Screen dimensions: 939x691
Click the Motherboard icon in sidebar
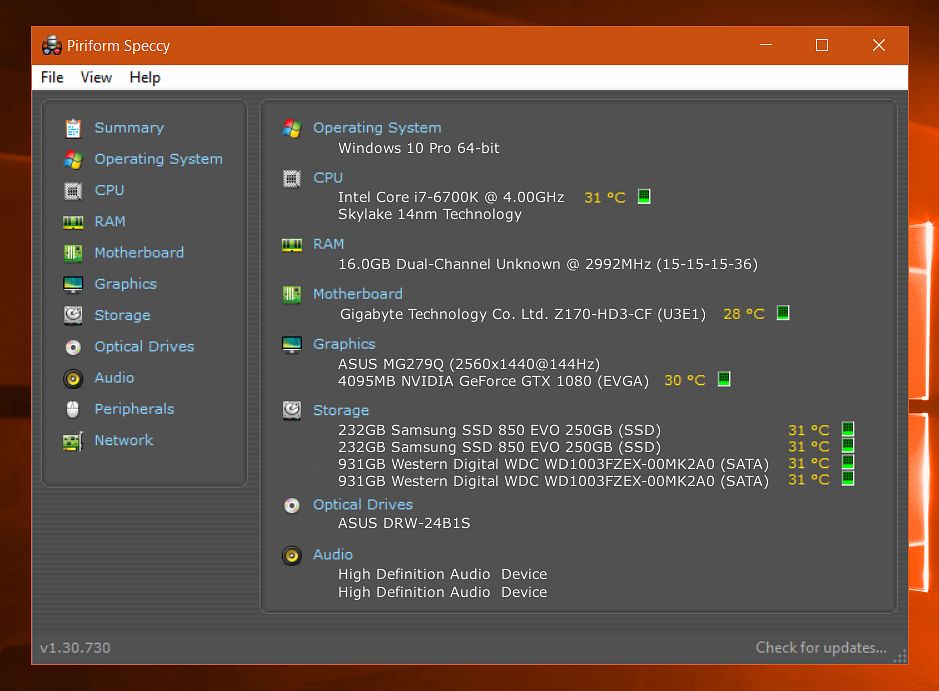pyautogui.click(x=73, y=253)
